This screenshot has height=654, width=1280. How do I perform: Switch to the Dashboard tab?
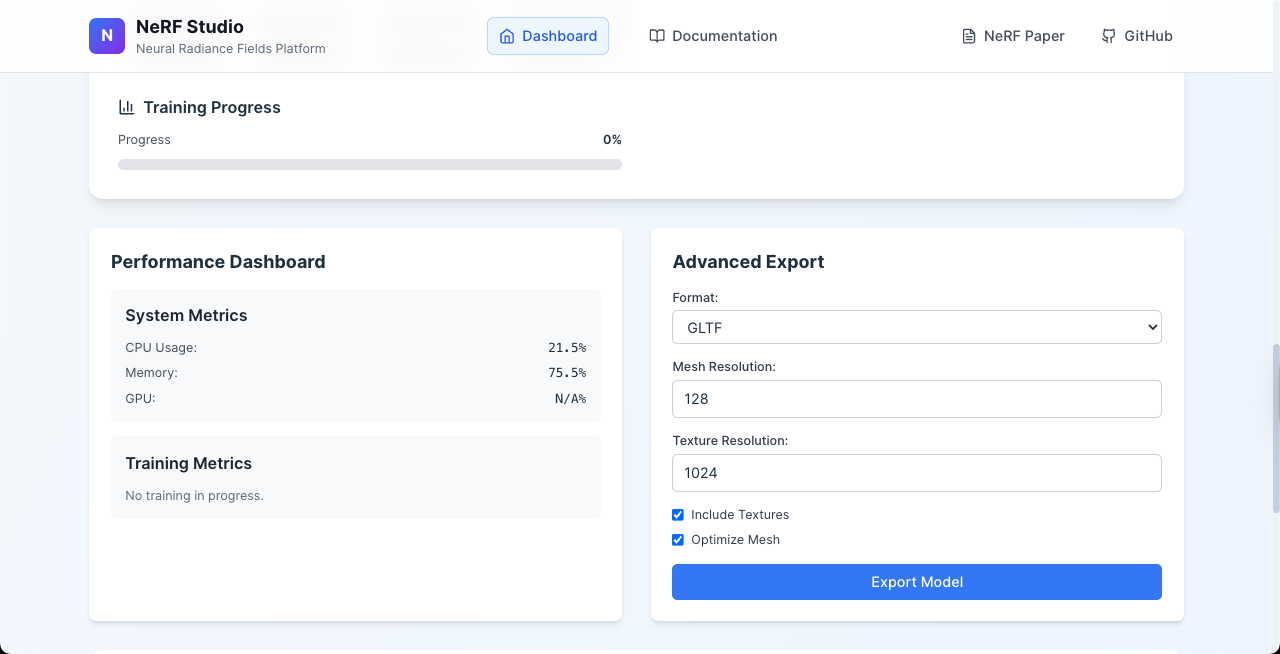[548, 36]
